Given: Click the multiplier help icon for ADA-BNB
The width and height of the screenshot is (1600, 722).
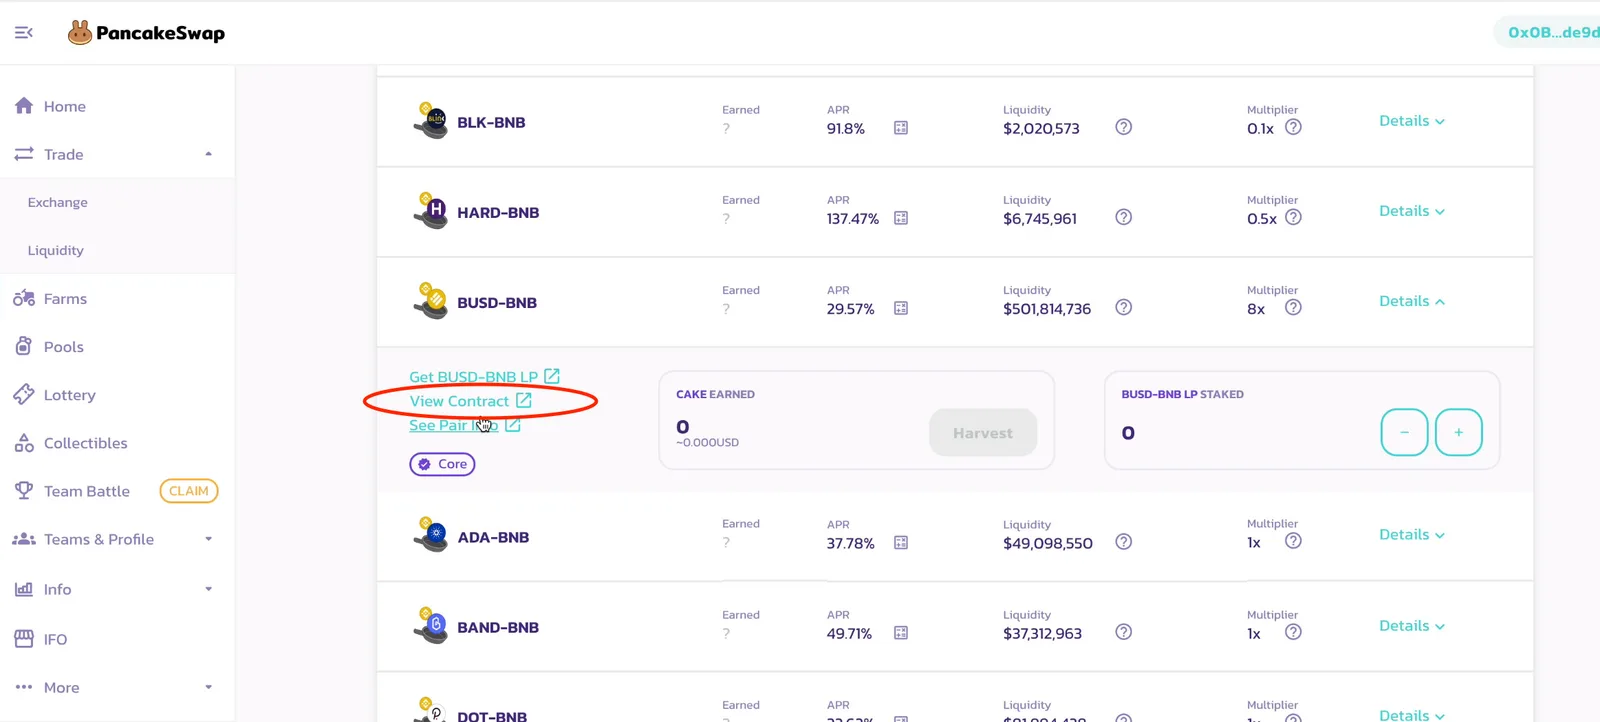Looking at the screenshot, I should [x=1293, y=541].
